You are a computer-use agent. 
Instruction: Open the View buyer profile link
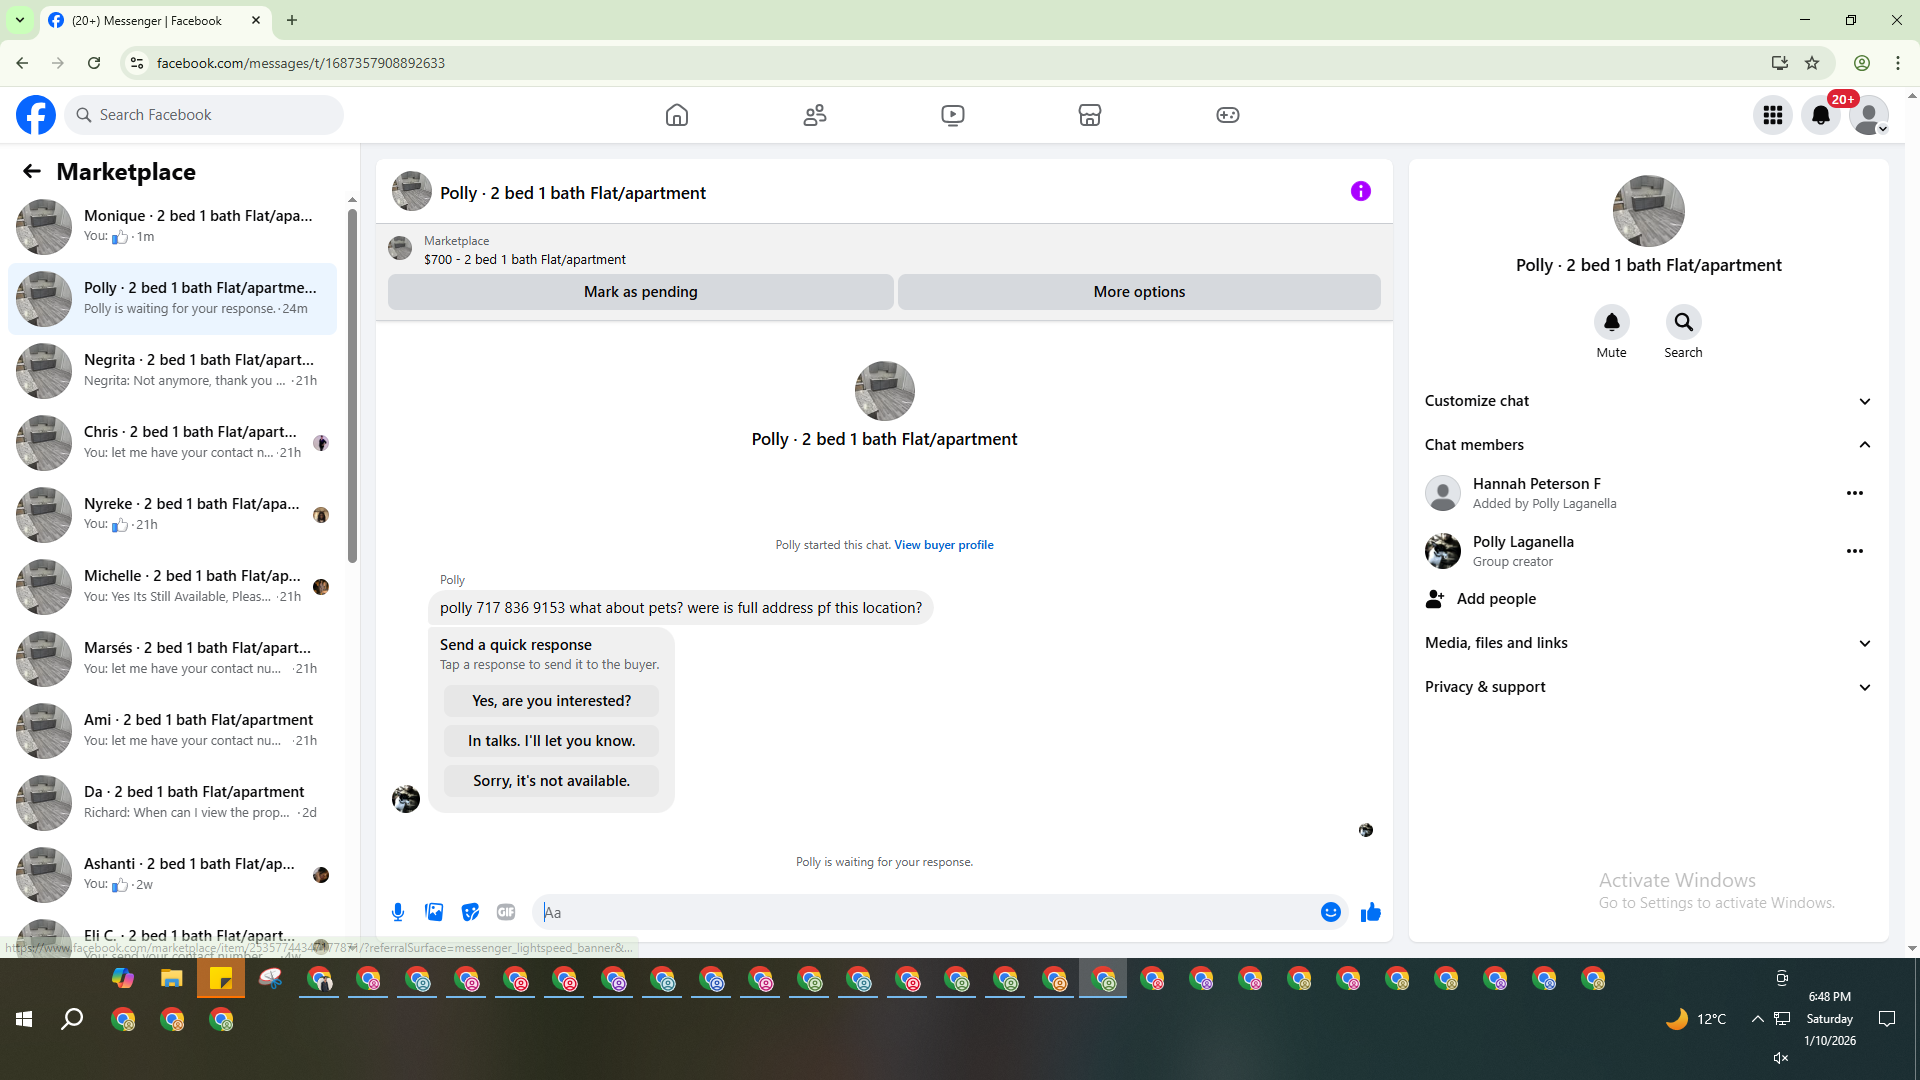pos(943,545)
